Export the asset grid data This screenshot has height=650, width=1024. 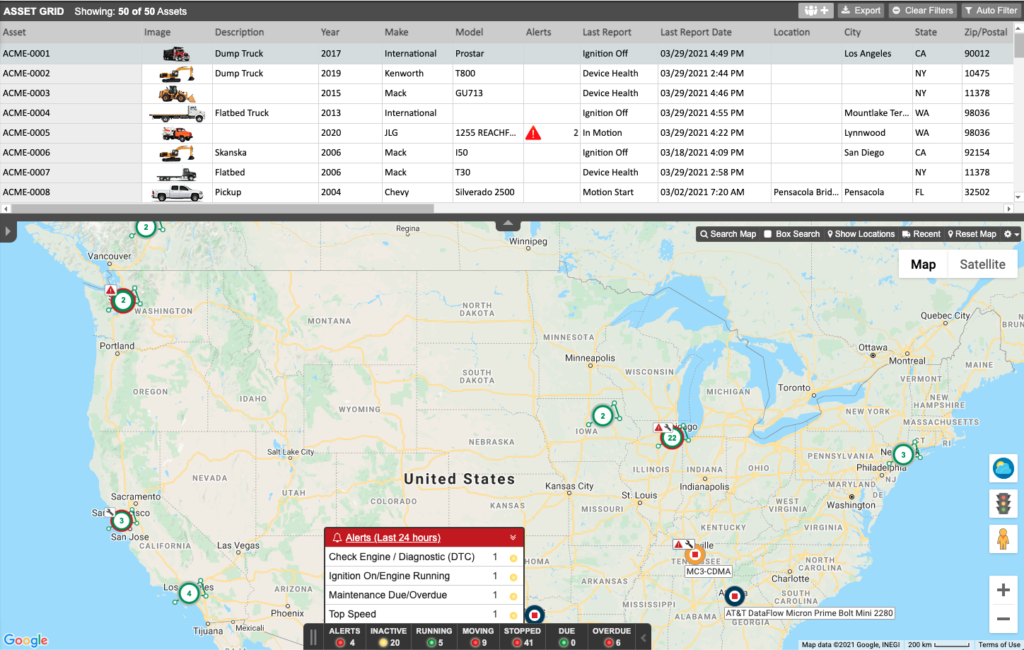point(861,10)
